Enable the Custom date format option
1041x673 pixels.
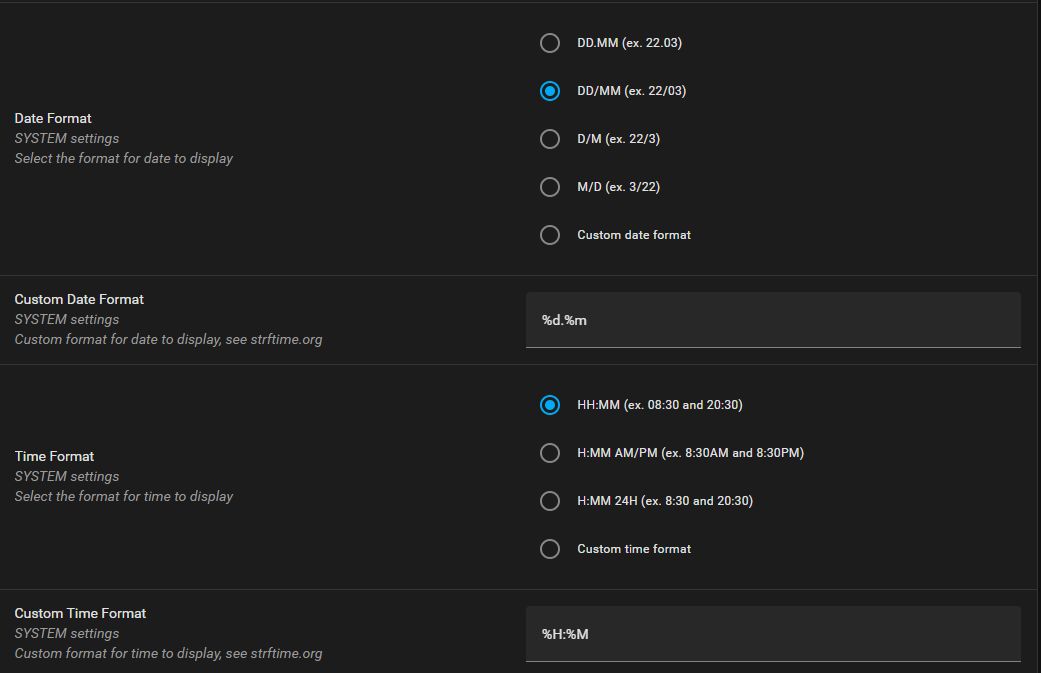(549, 235)
